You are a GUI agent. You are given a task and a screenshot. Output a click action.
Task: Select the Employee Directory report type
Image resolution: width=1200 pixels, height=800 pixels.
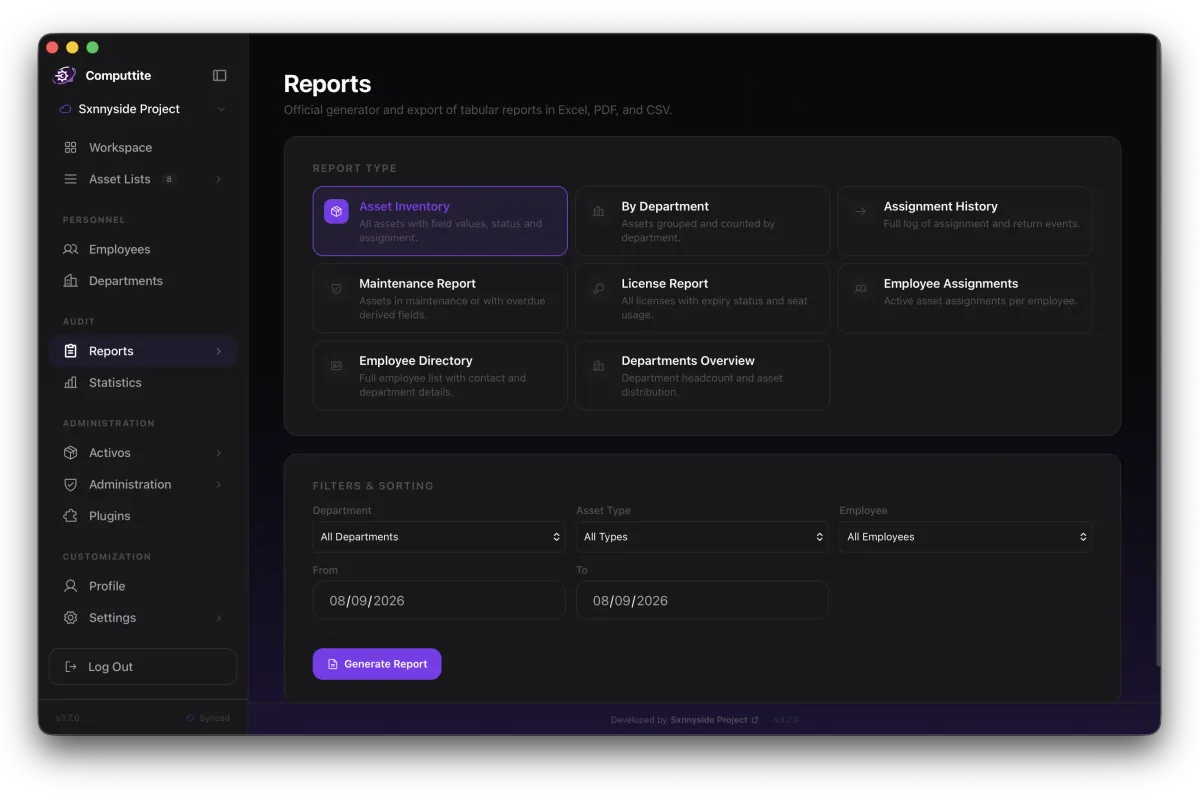pos(440,375)
